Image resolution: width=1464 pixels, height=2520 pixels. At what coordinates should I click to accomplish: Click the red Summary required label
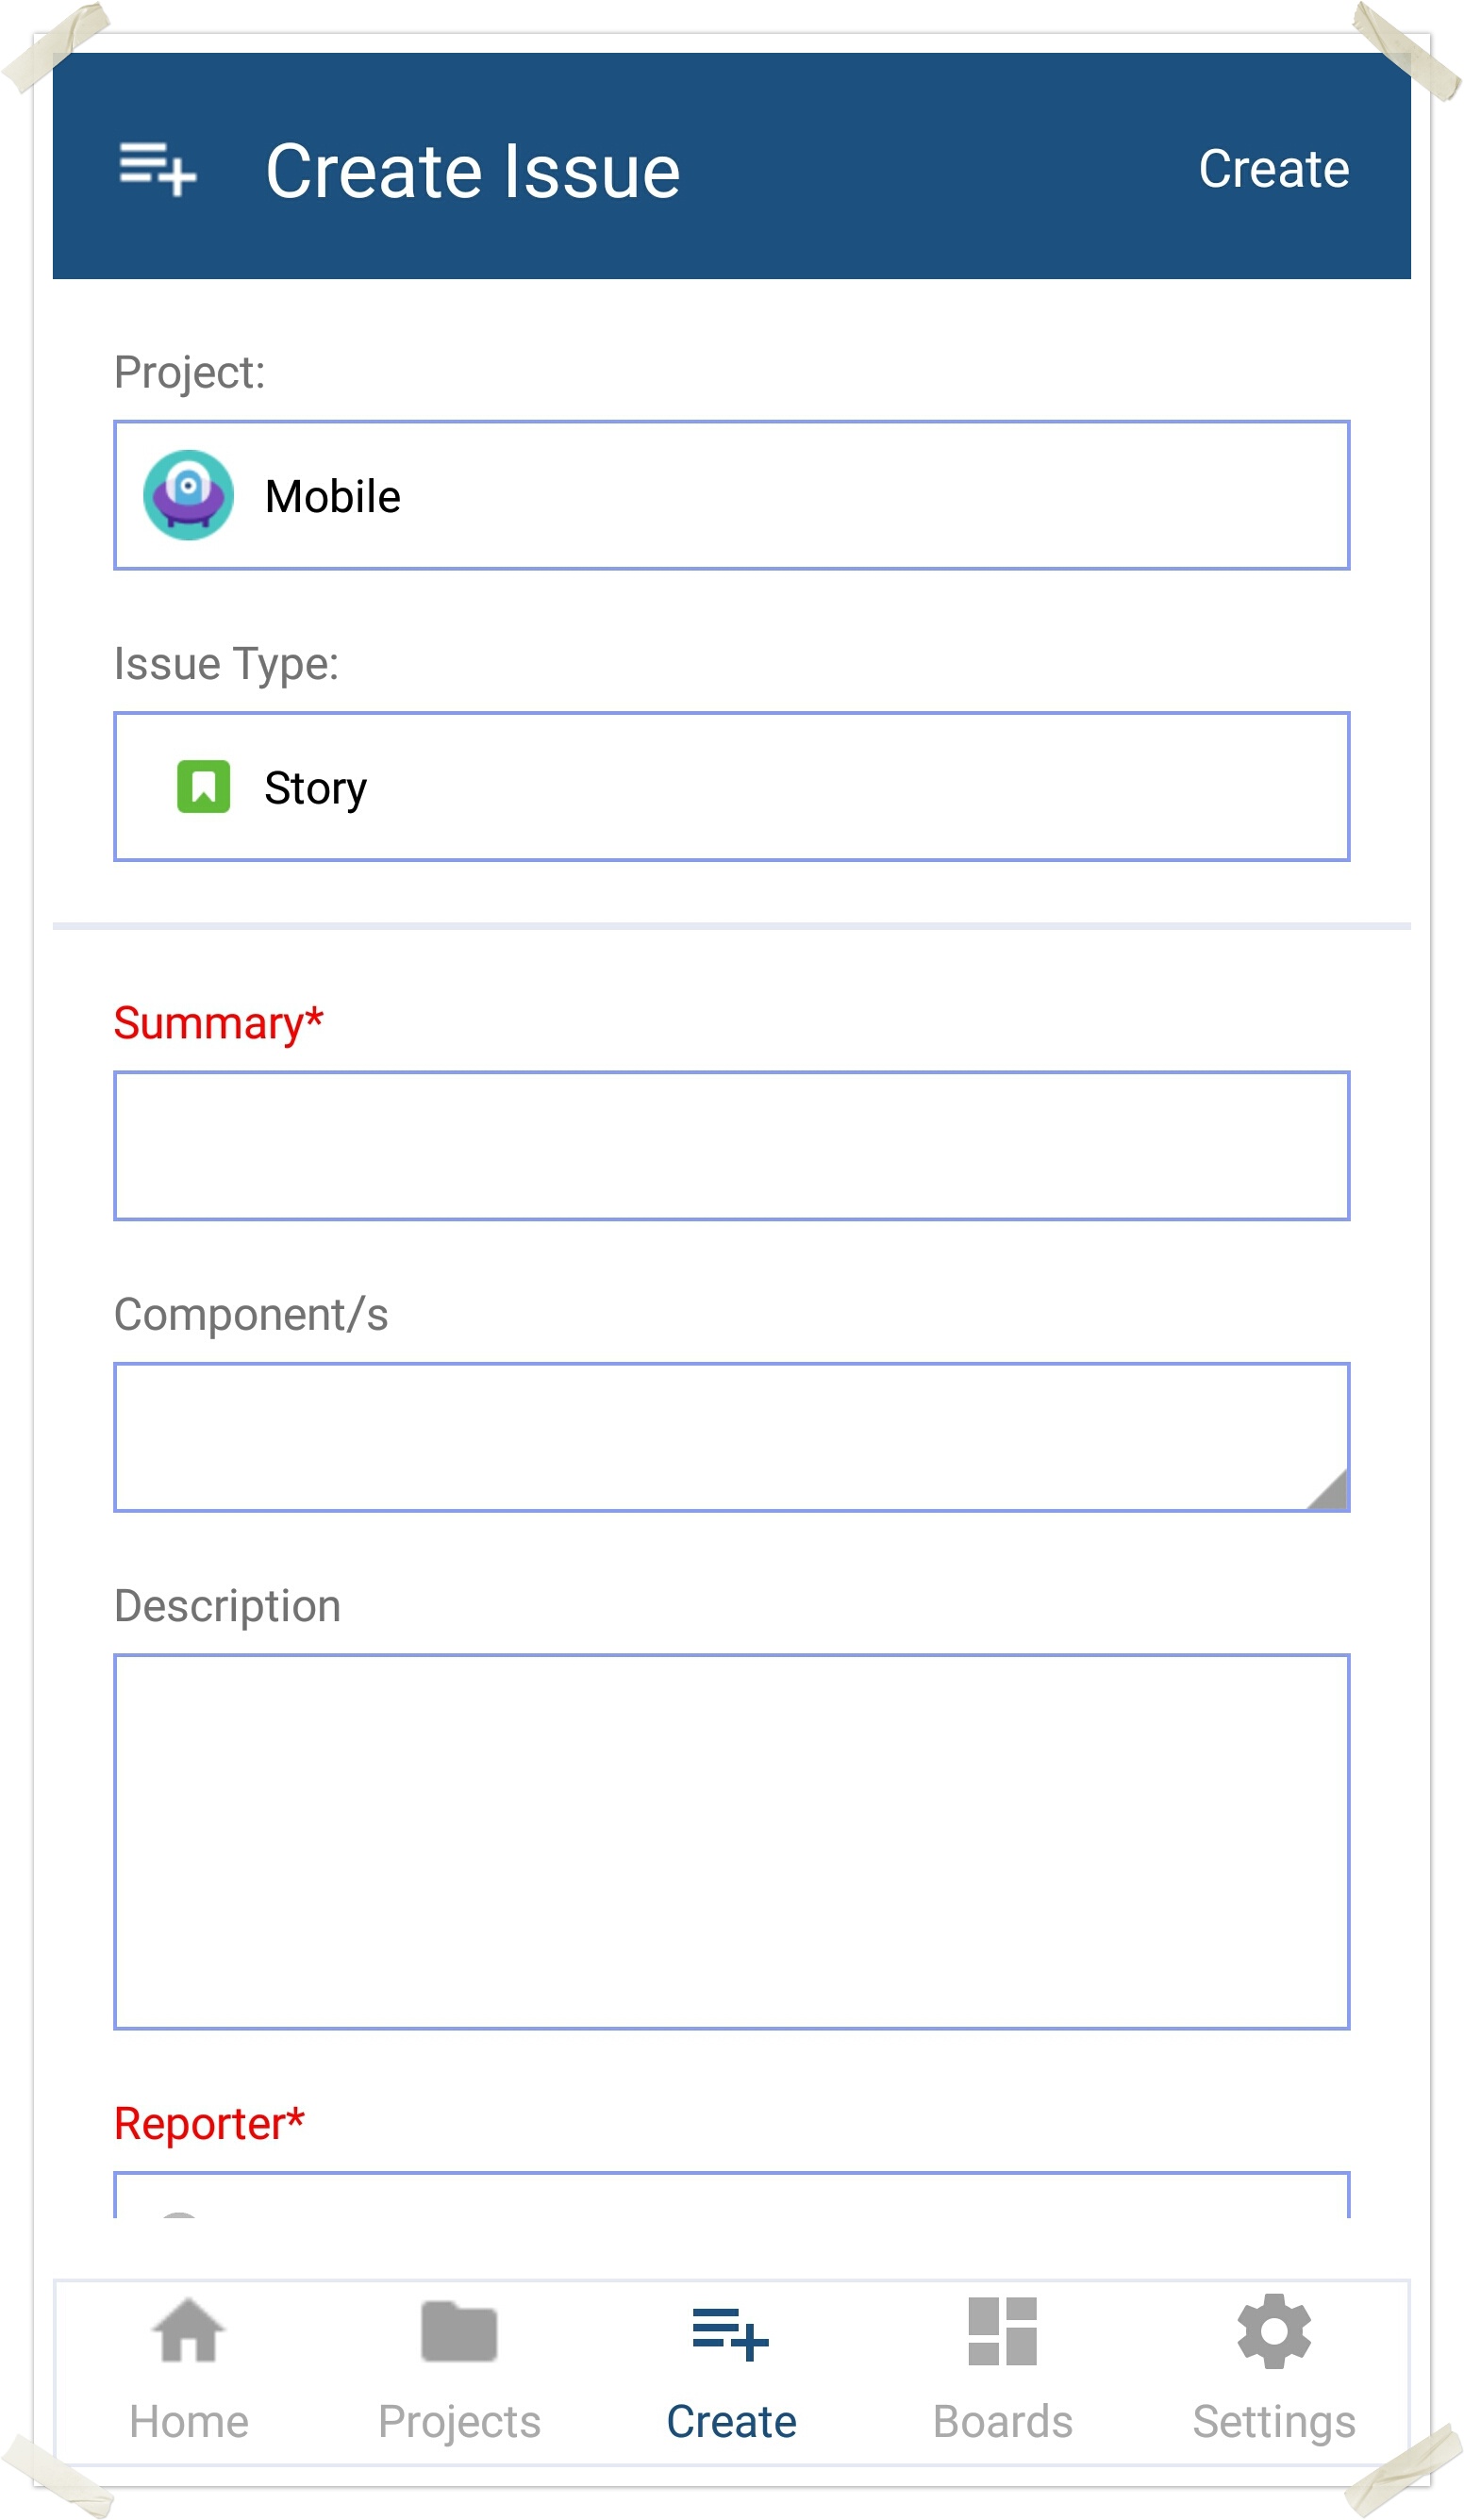point(218,1023)
